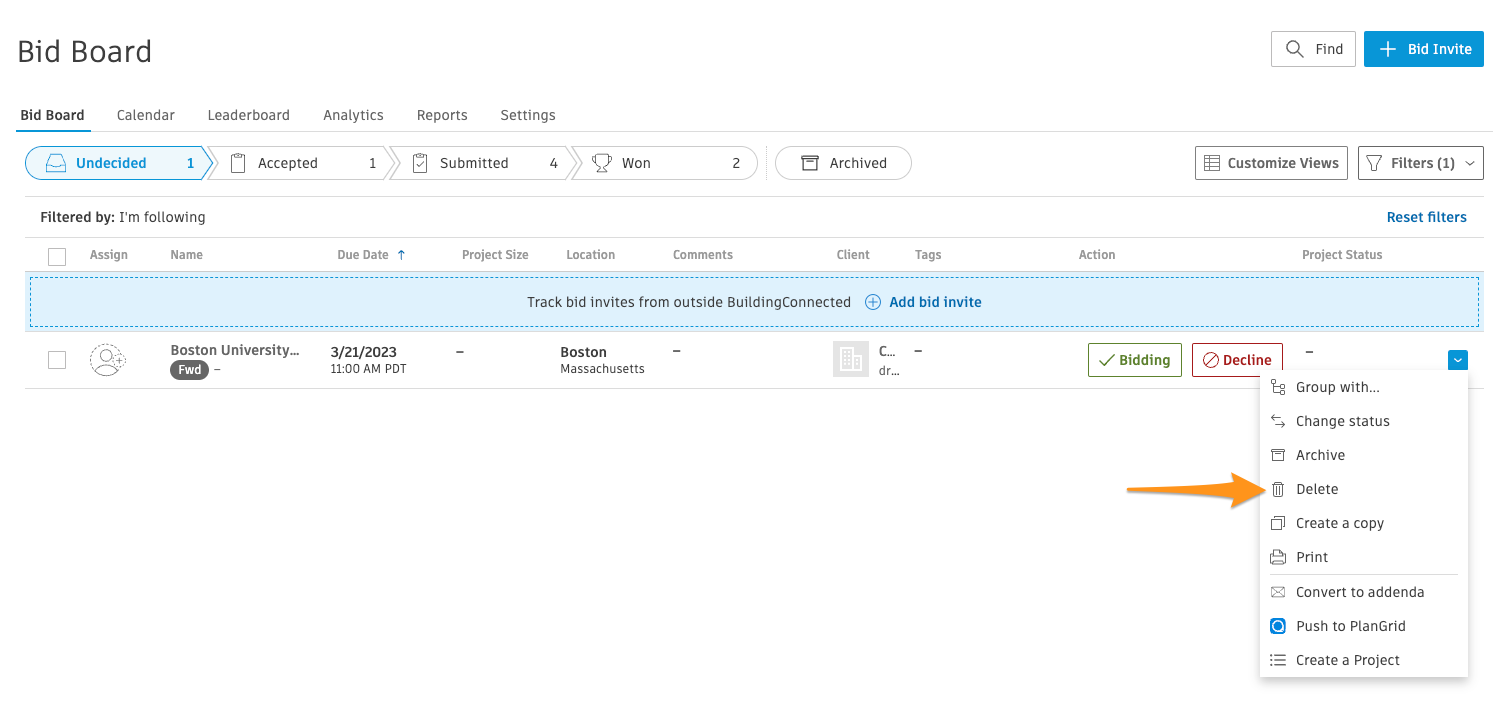Collapse the row actions dropdown arrow
The image size is (1507, 711).
(x=1457, y=360)
